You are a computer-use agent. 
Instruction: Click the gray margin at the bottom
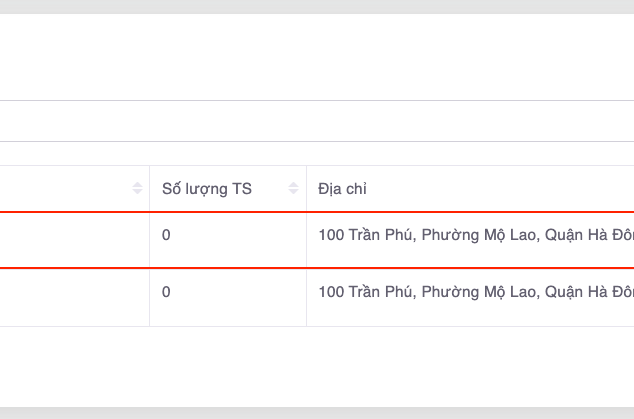(x=300, y=412)
